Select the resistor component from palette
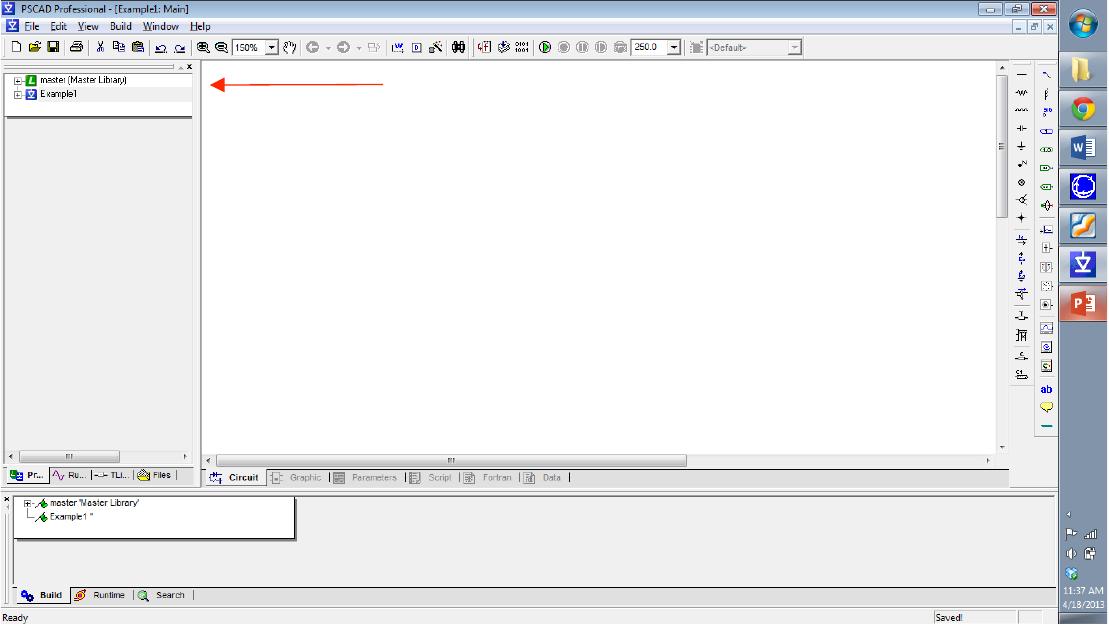 (1021, 92)
